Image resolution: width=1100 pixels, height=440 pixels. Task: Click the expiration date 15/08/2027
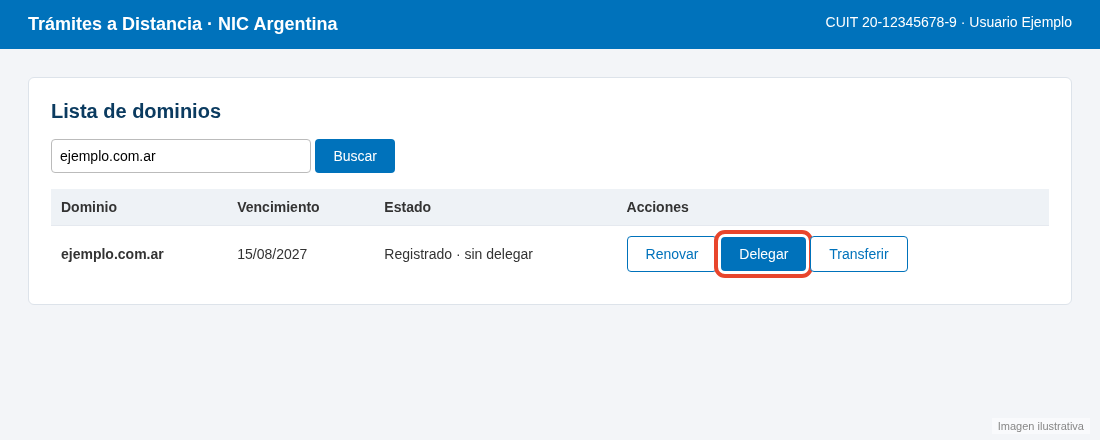[x=272, y=254]
